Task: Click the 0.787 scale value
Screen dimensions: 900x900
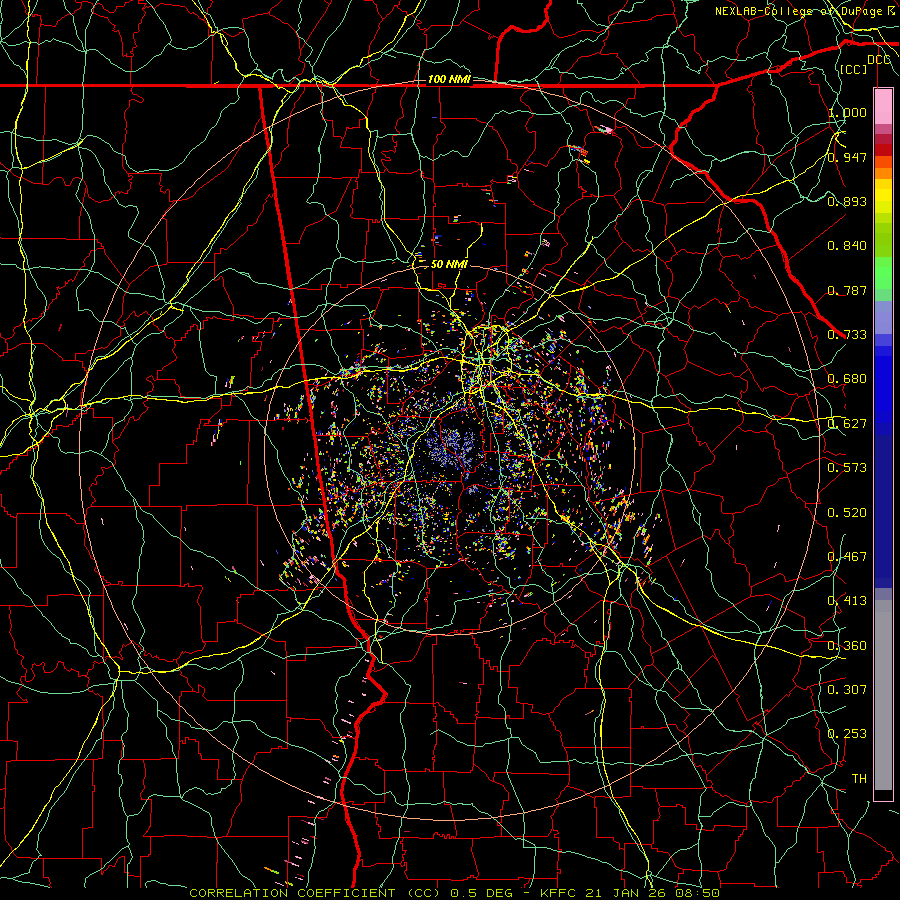Action: point(847,290)
